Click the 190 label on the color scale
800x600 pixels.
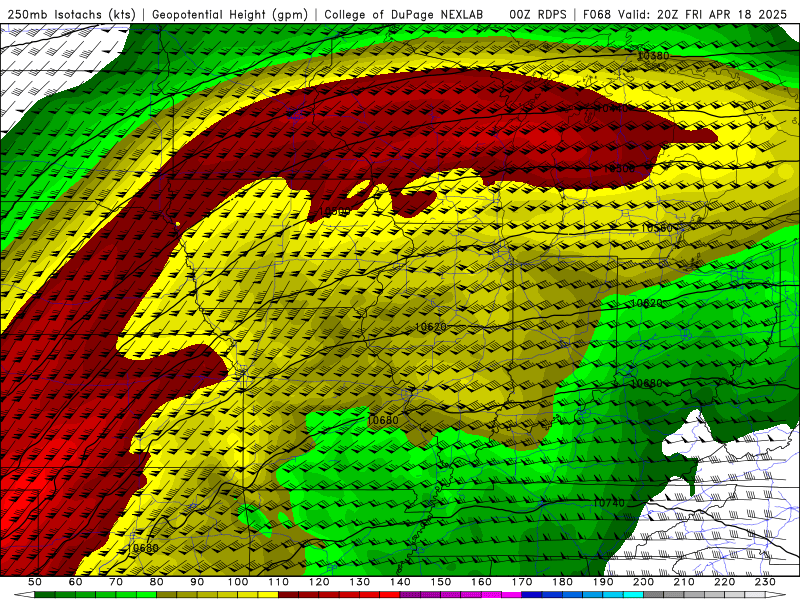click(x=603, y=582)
